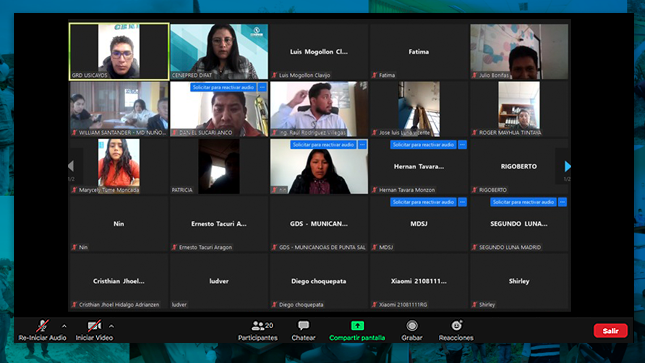Select the CENEPRED DIFAT video tile
This screenshot has height=363, width=645.
point(219,51)
